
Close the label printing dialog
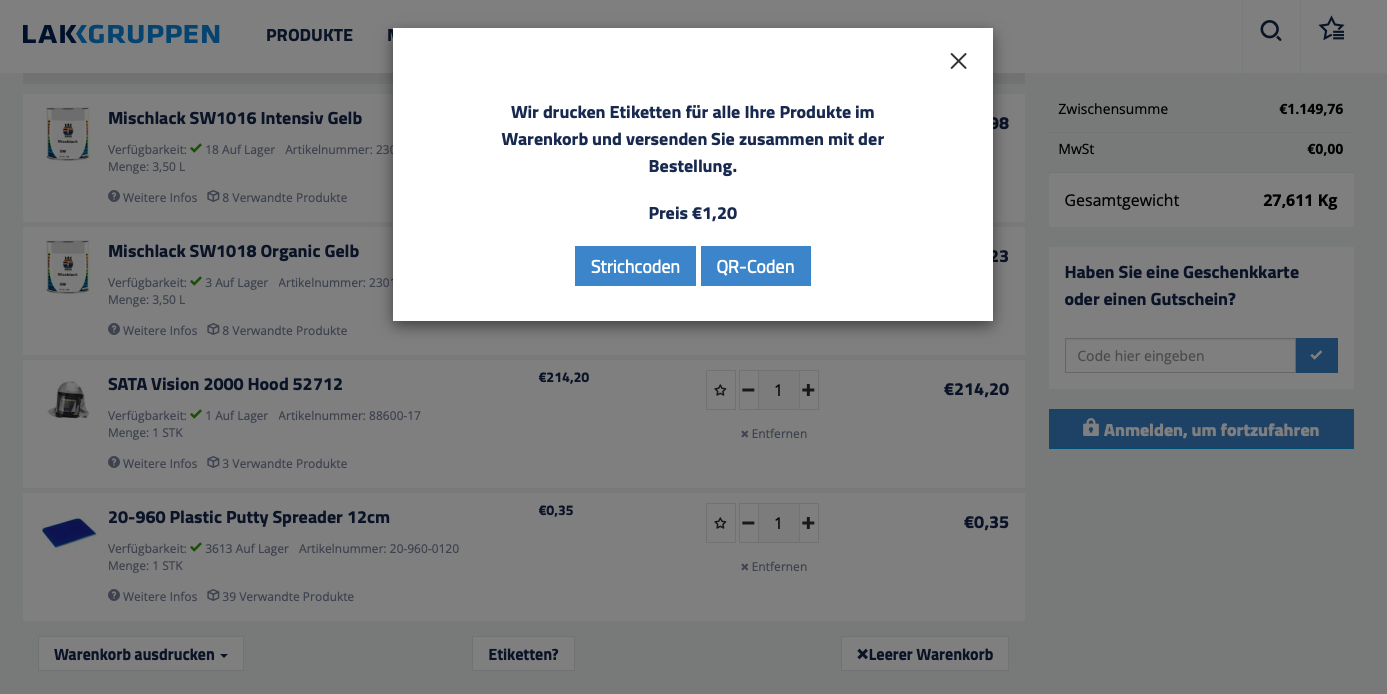tap(958, 61)
